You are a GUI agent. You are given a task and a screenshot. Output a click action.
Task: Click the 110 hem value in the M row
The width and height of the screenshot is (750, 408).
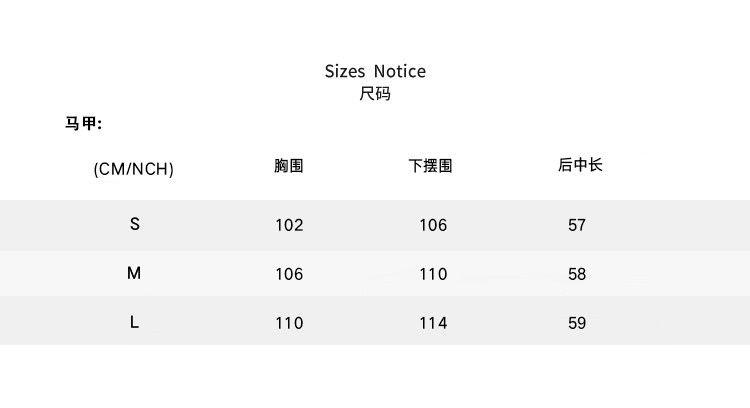(433, 274)
